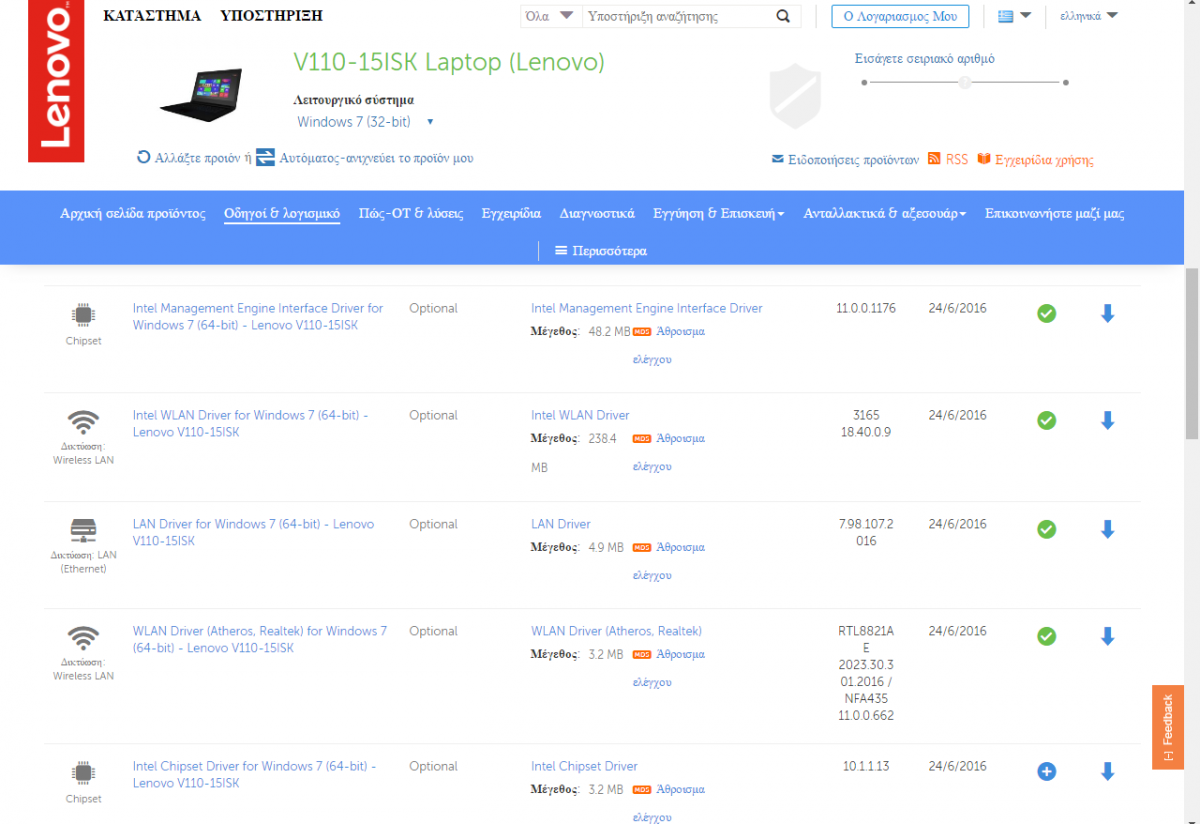Click version text 11.0.0.1176
The width and height of the screenshot is (1200, 824).
tap(866, 308)
